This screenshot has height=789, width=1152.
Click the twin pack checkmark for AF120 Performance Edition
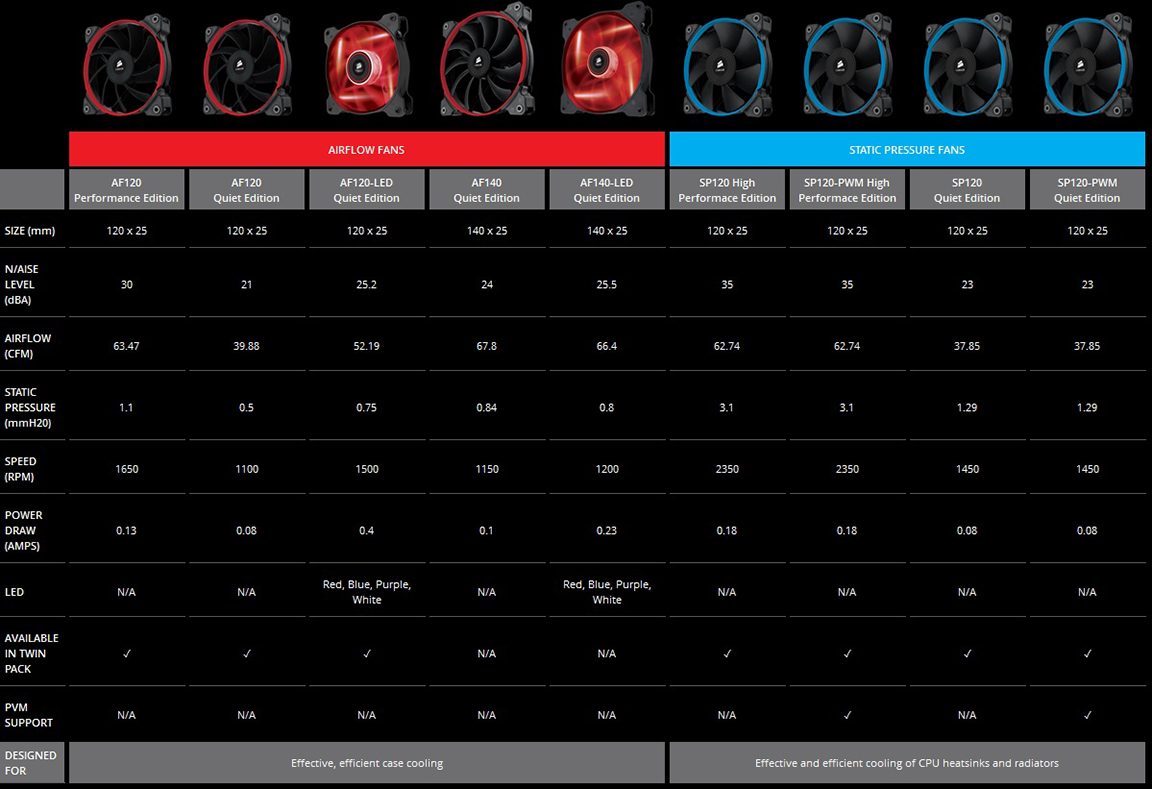tap(126, 653)
